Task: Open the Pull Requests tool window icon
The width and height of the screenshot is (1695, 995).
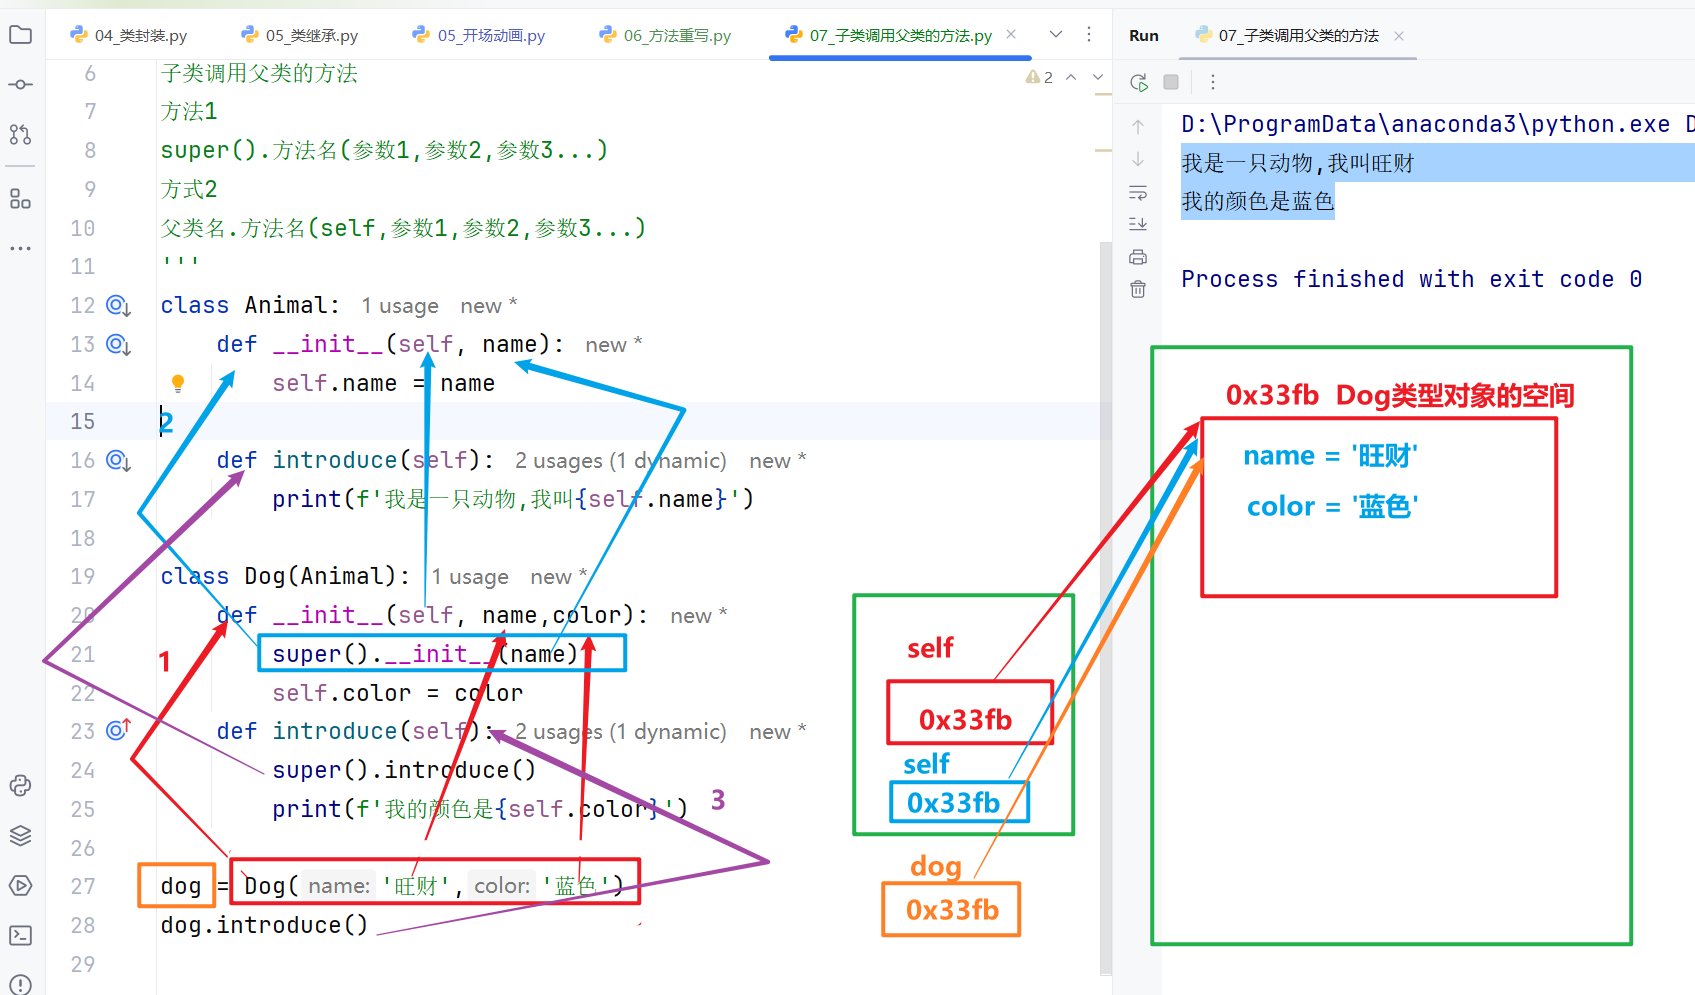Action: click(x=20, y=134)
